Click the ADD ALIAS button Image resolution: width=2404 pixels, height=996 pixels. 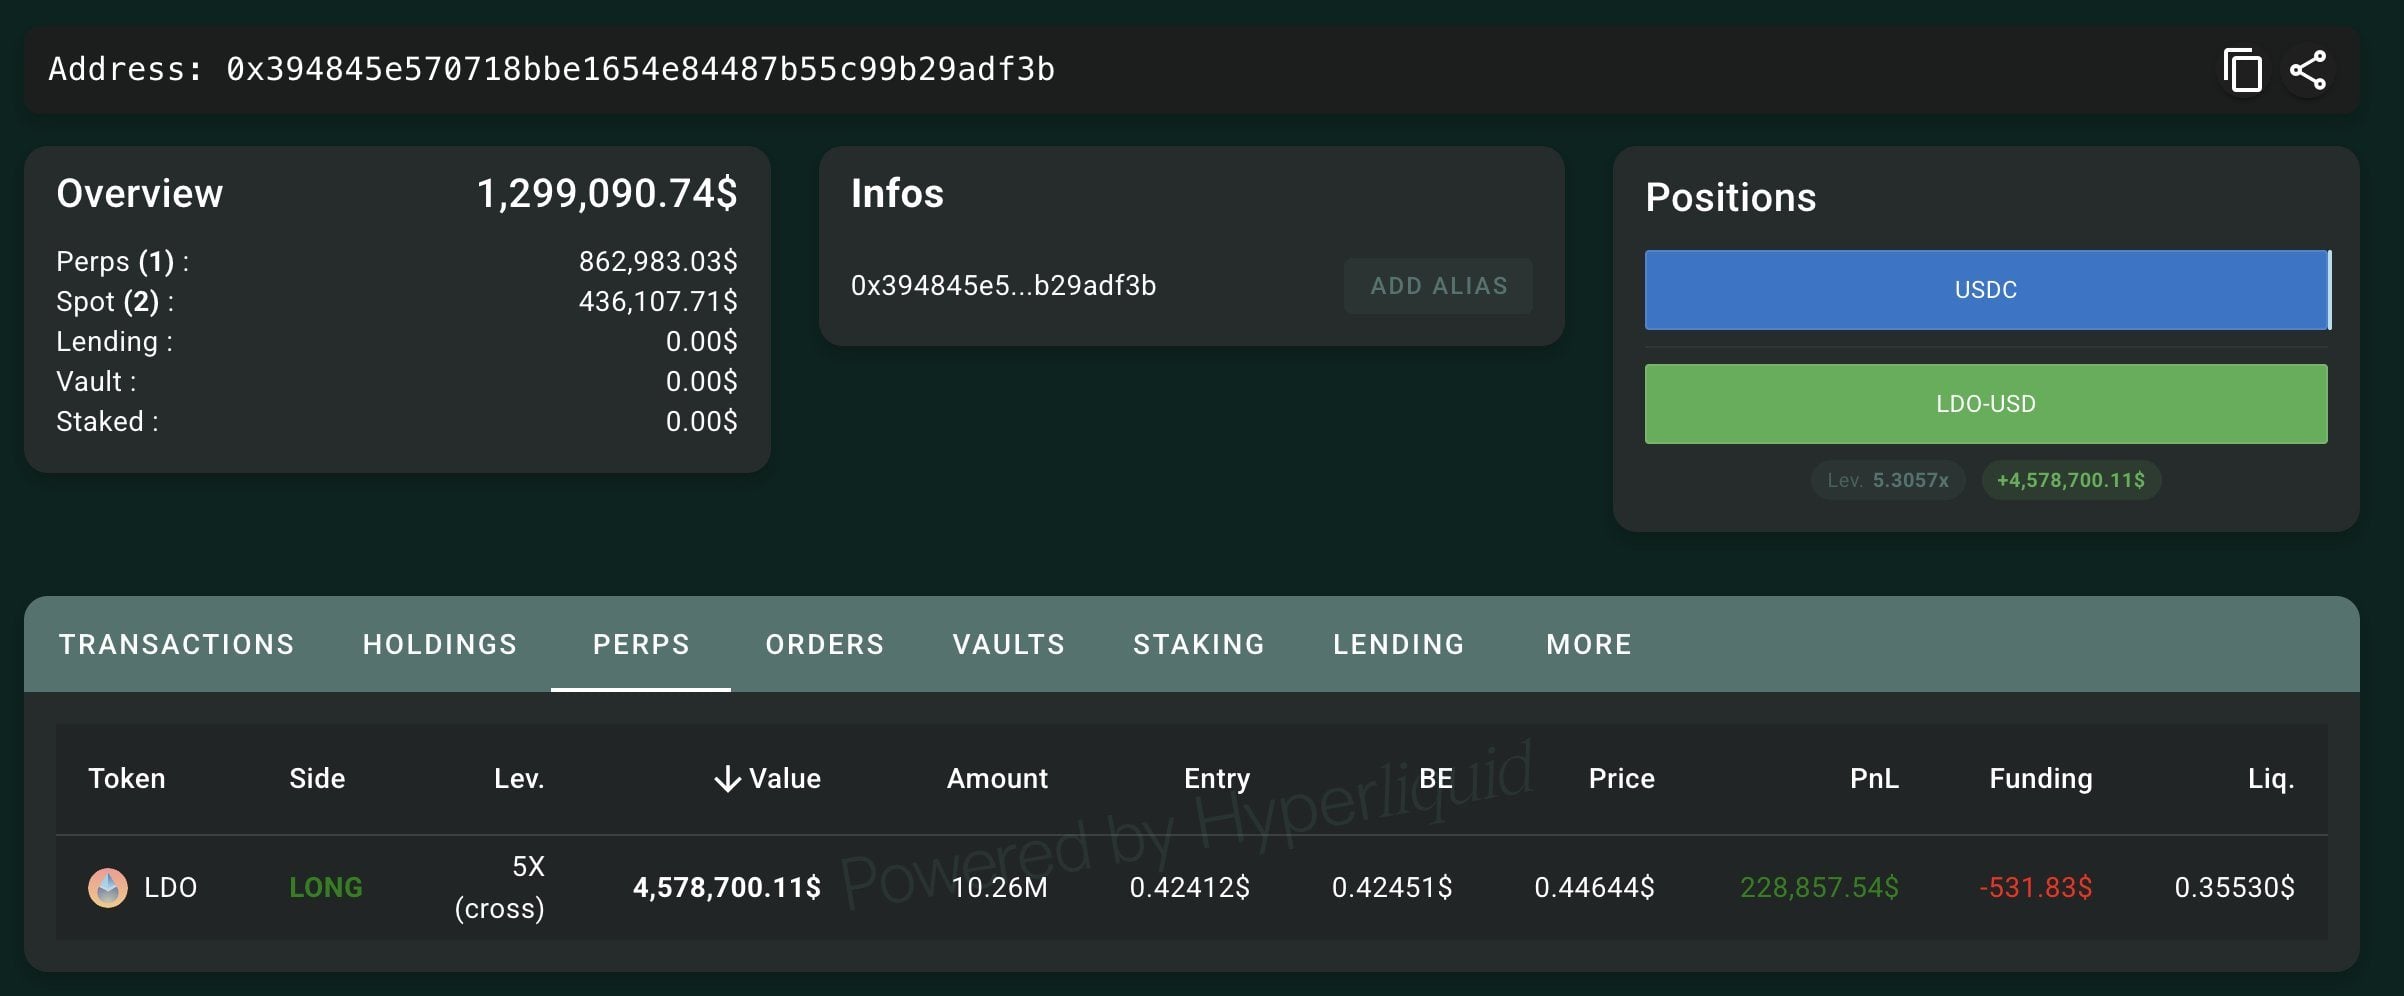(1438, 285)
